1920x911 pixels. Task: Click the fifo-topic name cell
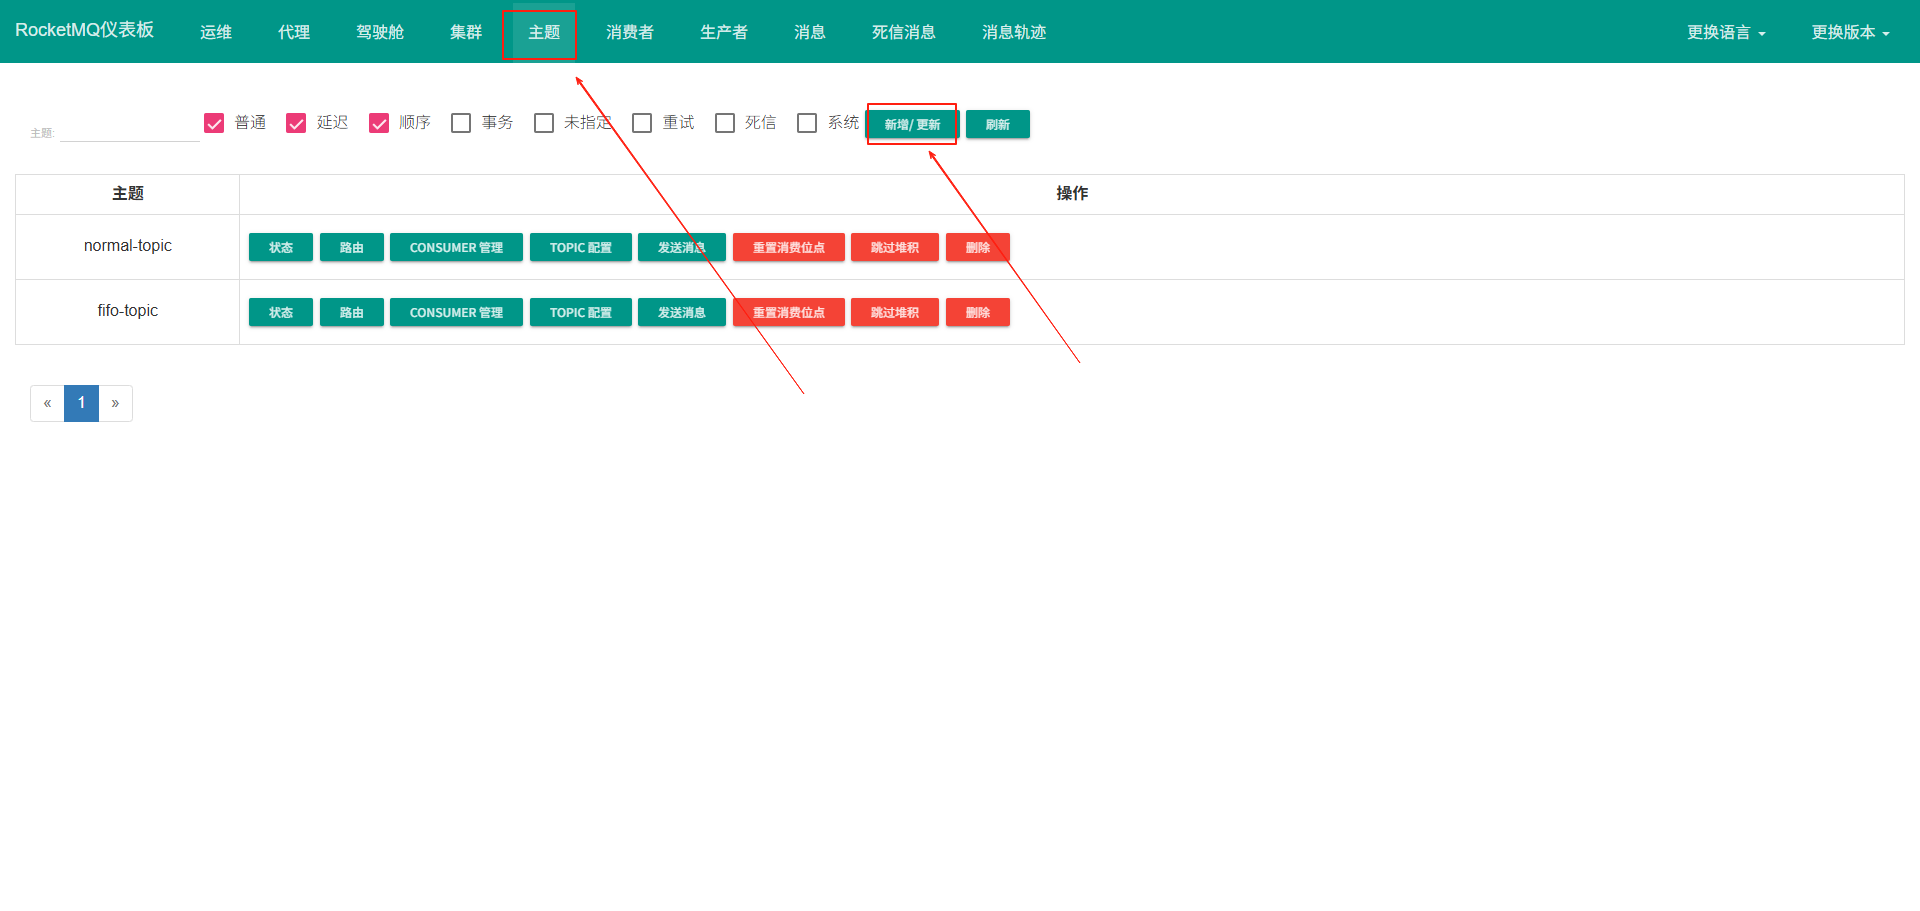click(128, 311)
